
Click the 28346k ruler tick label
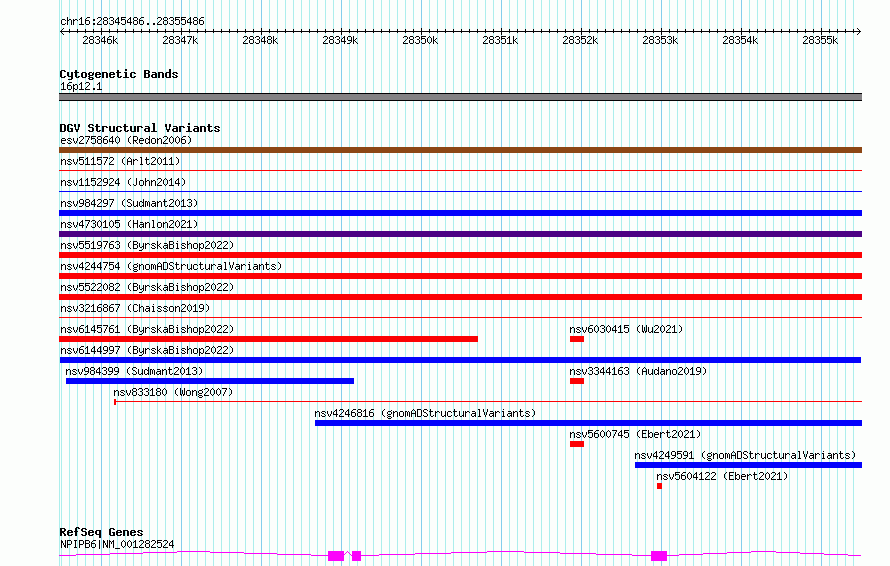pyautogui.click(x=100, y=40)
